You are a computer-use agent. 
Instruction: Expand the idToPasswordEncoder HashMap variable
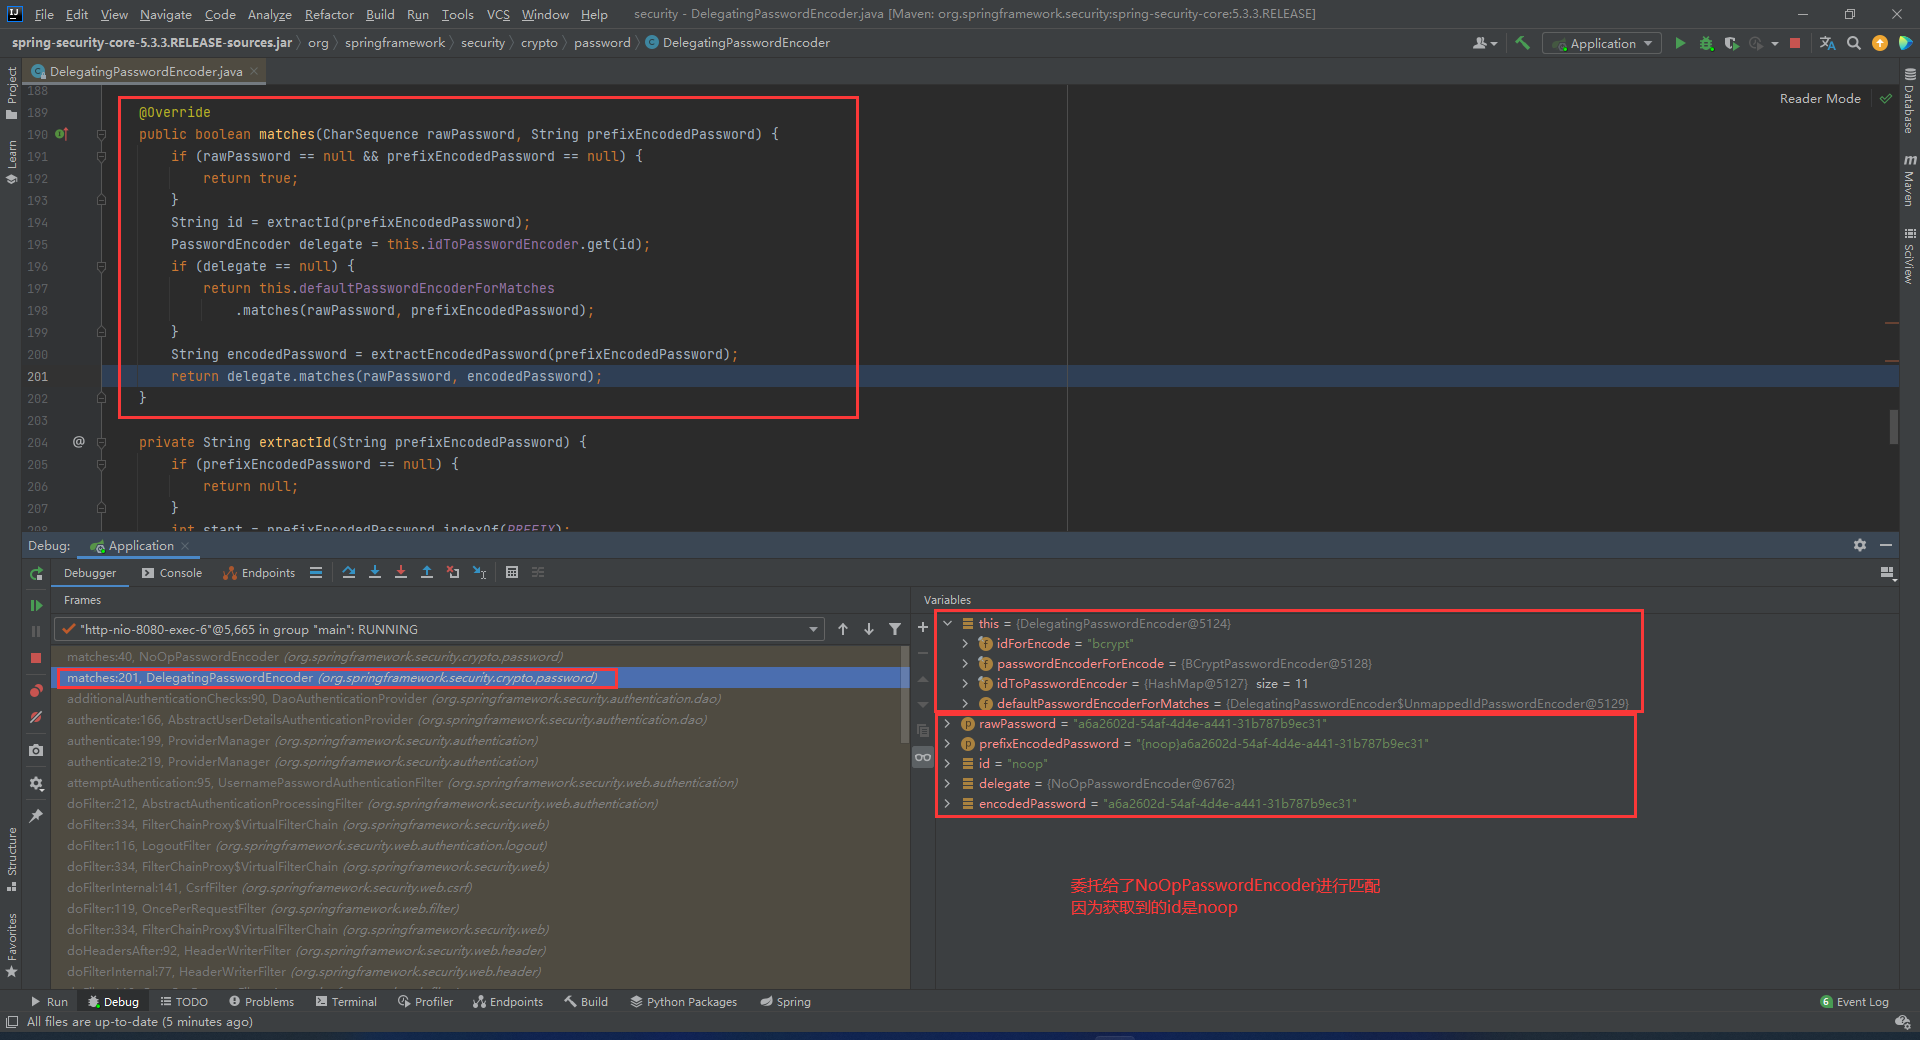964,683
